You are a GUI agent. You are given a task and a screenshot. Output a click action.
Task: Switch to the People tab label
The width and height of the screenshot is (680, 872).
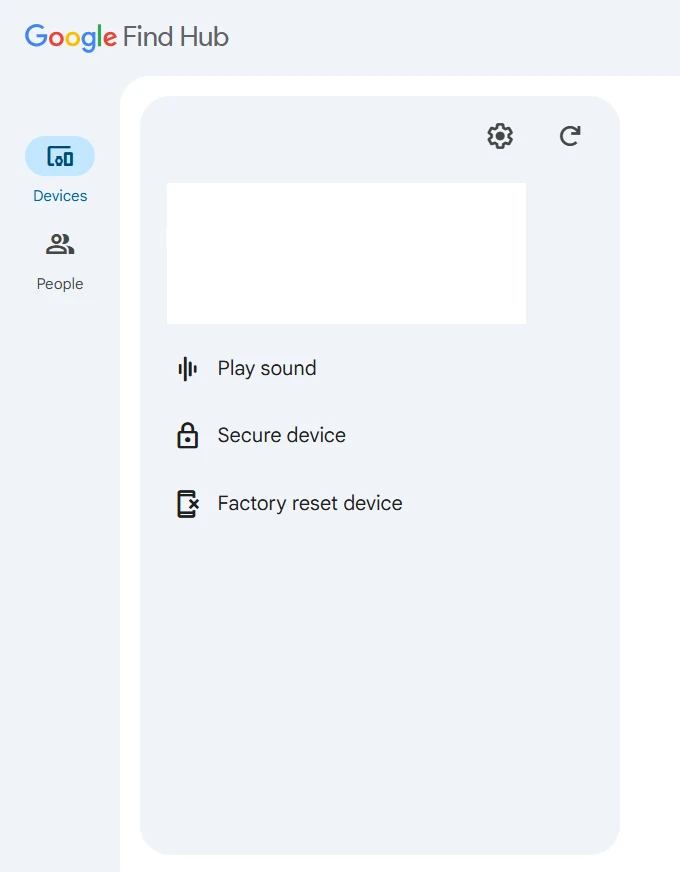coord(60,284)
